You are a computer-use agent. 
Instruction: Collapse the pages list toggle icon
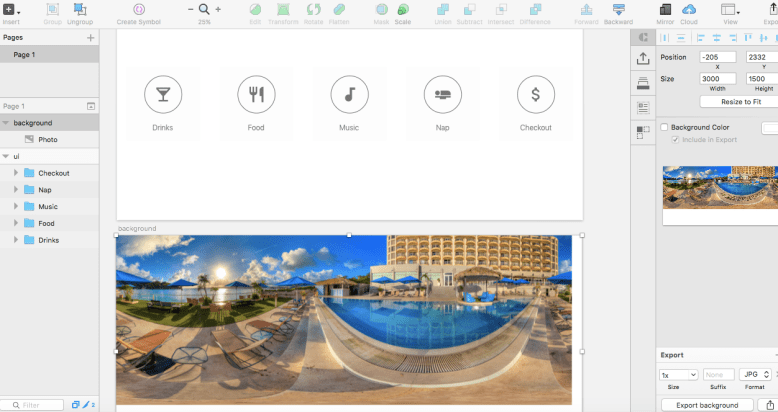tap(91, 106)
